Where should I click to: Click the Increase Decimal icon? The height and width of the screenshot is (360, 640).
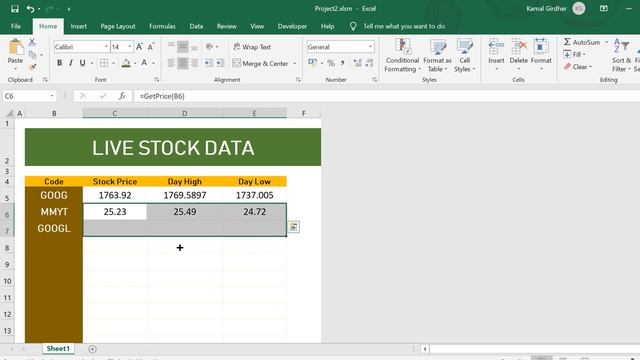click(x=358, y=63)
